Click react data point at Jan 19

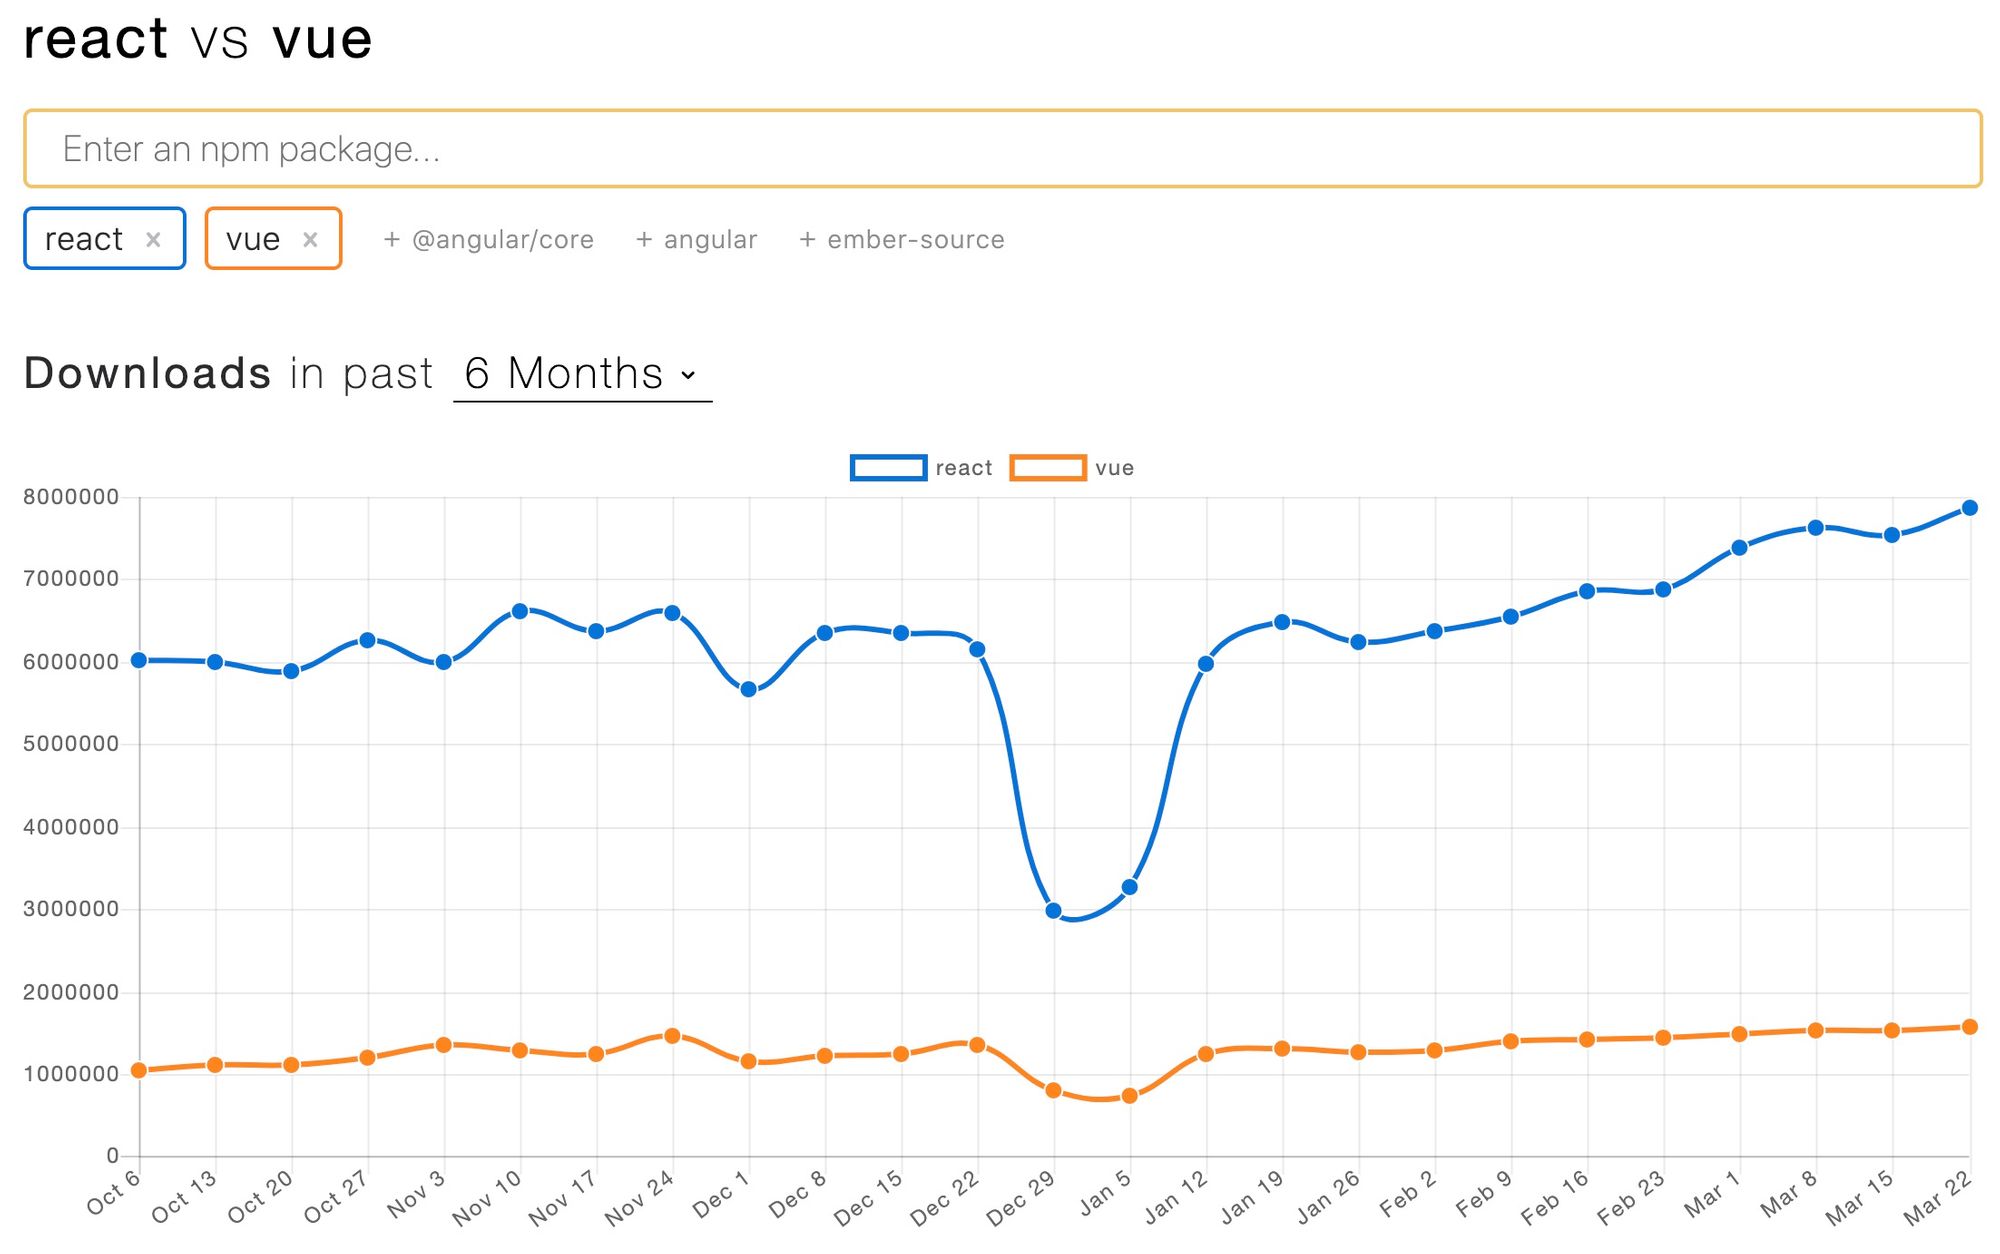1282,622
